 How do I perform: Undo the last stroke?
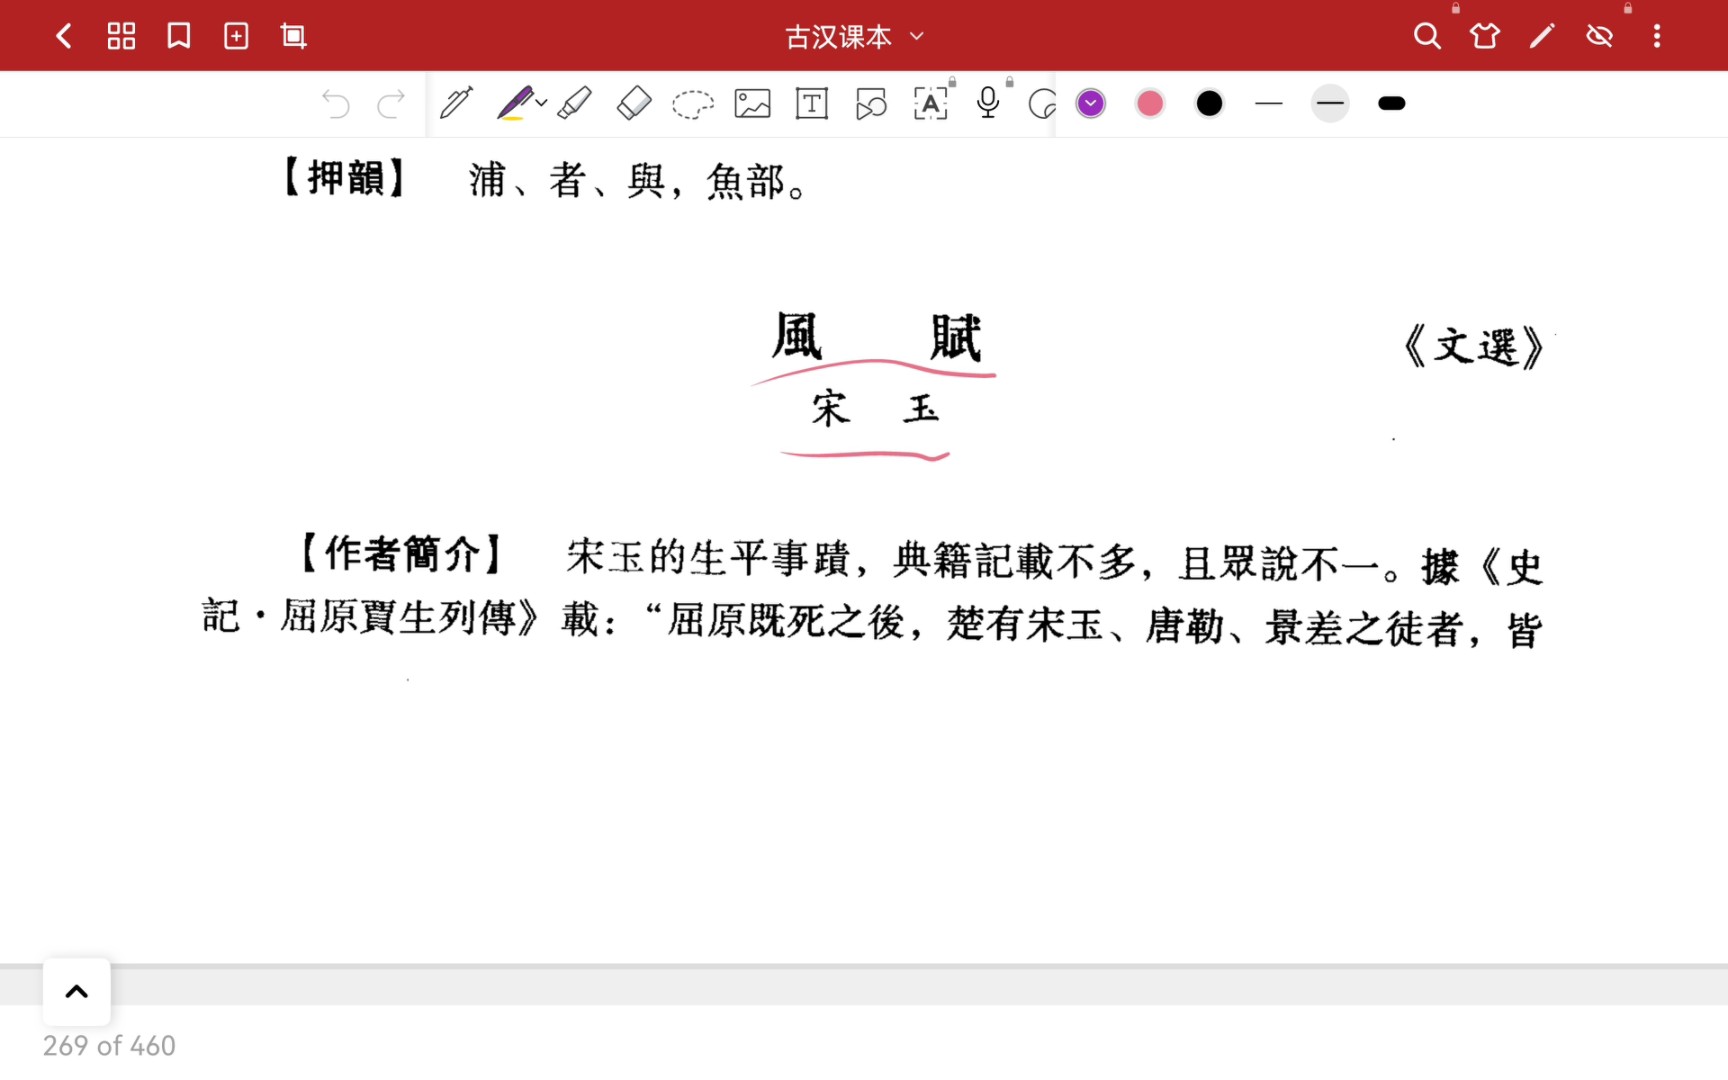point(336,104)
